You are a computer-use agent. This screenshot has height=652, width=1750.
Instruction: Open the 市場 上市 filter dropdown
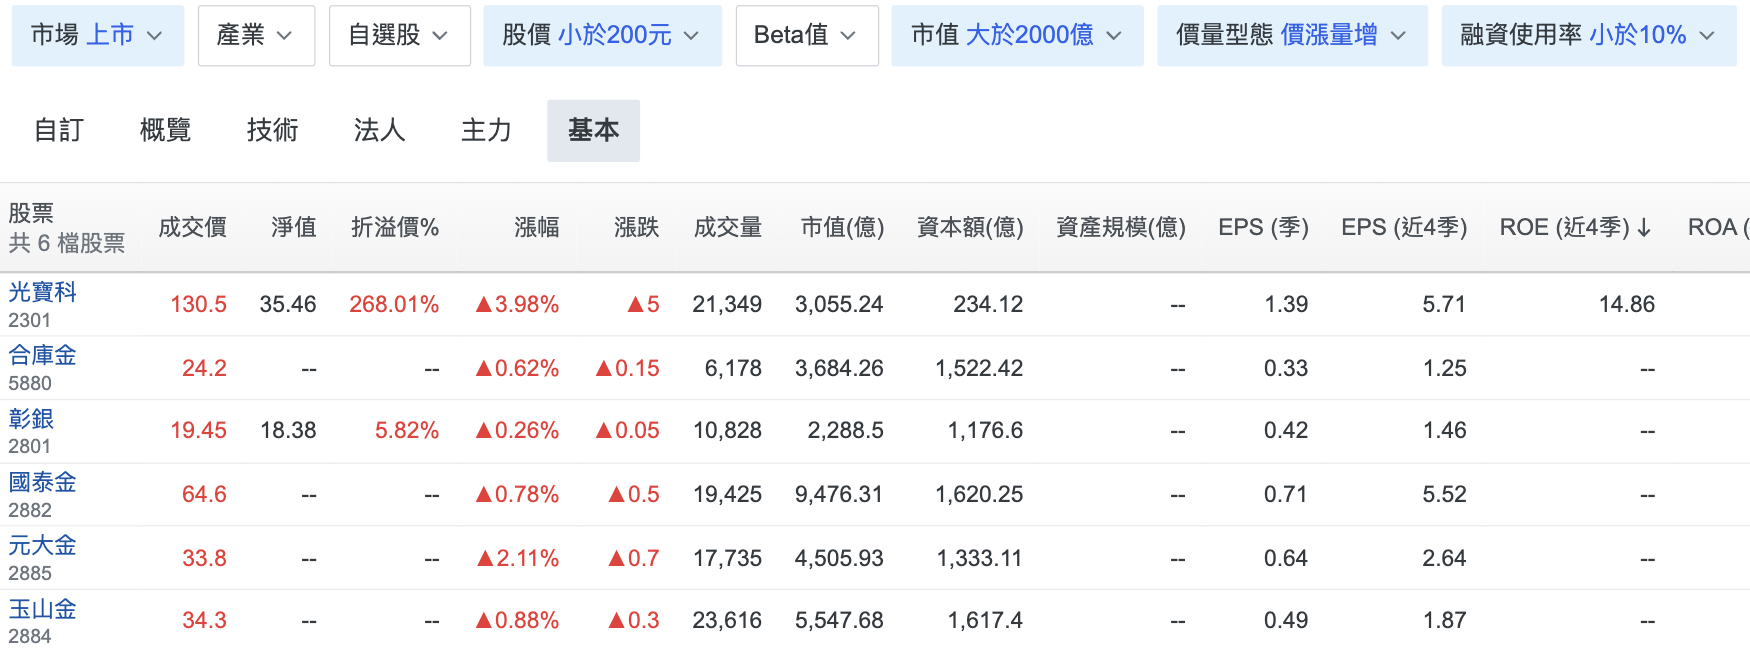click(x=98, y=35)
